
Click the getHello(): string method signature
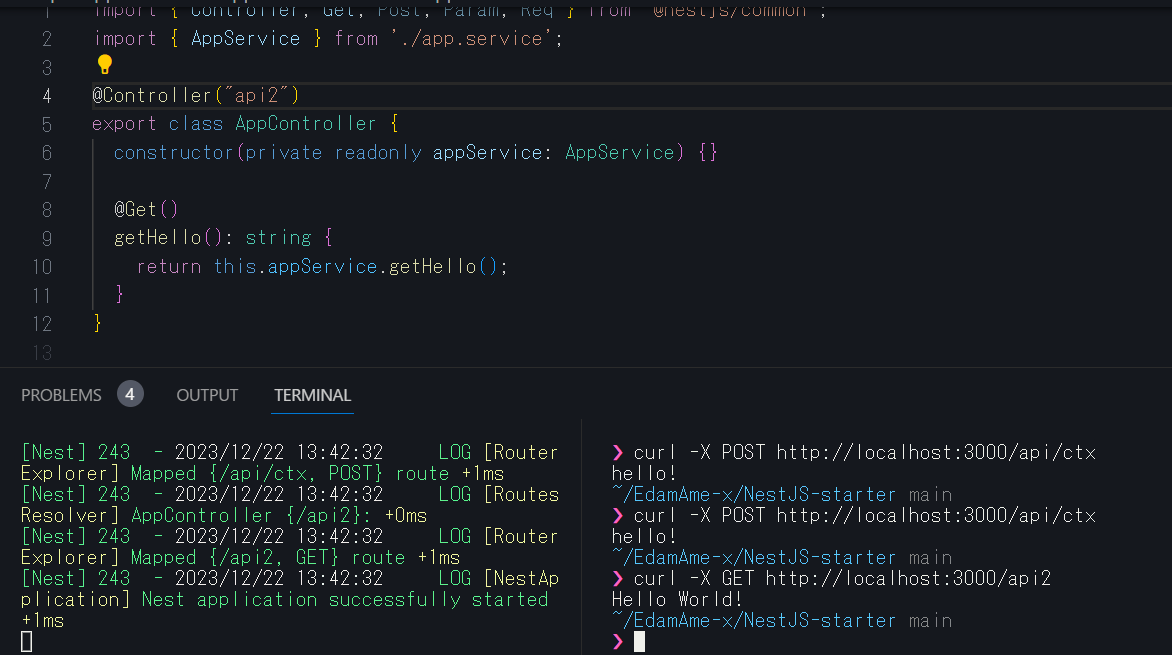[223, 238]
